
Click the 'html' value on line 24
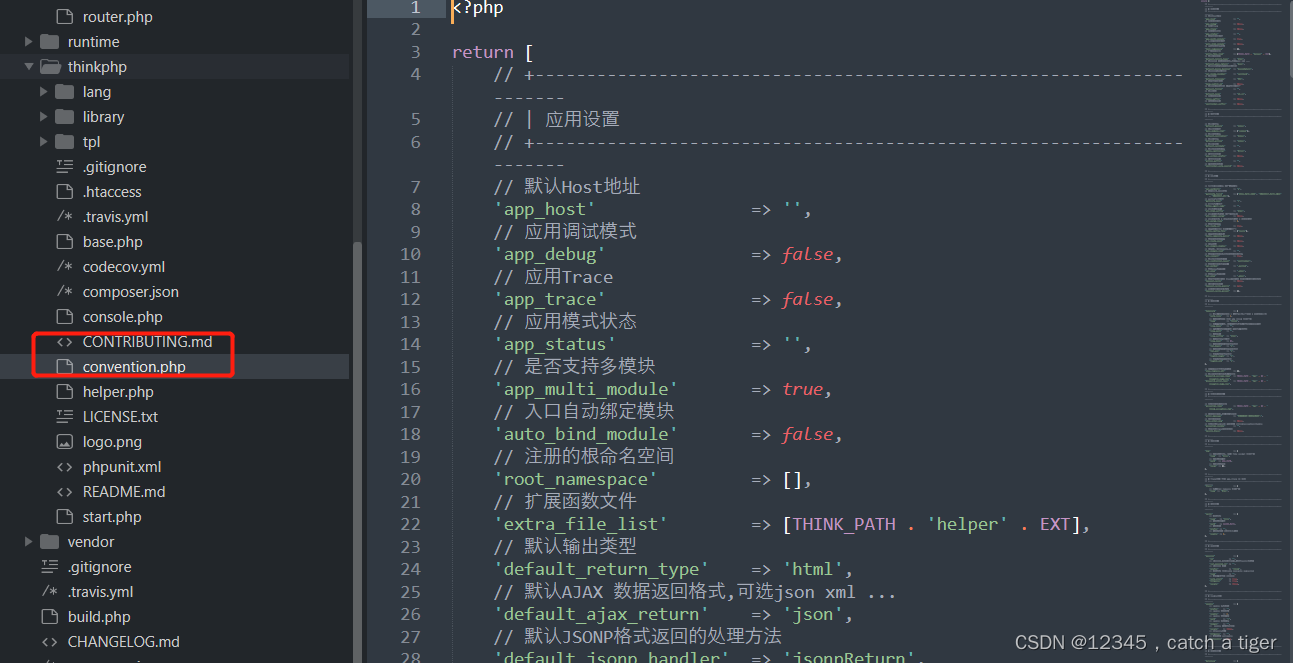coord(813,570)
